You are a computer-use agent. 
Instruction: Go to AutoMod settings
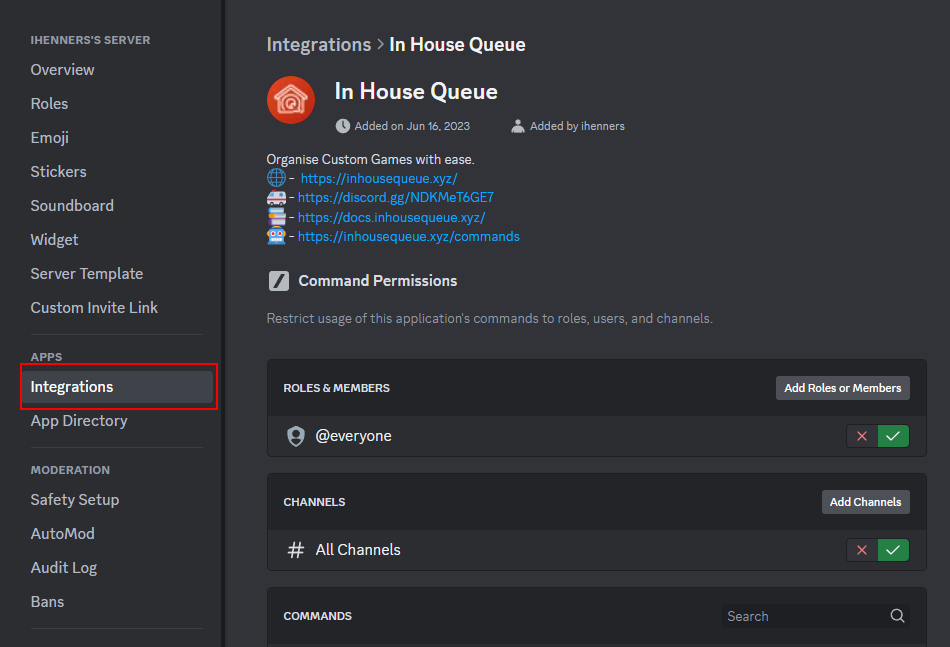(62, 534)
